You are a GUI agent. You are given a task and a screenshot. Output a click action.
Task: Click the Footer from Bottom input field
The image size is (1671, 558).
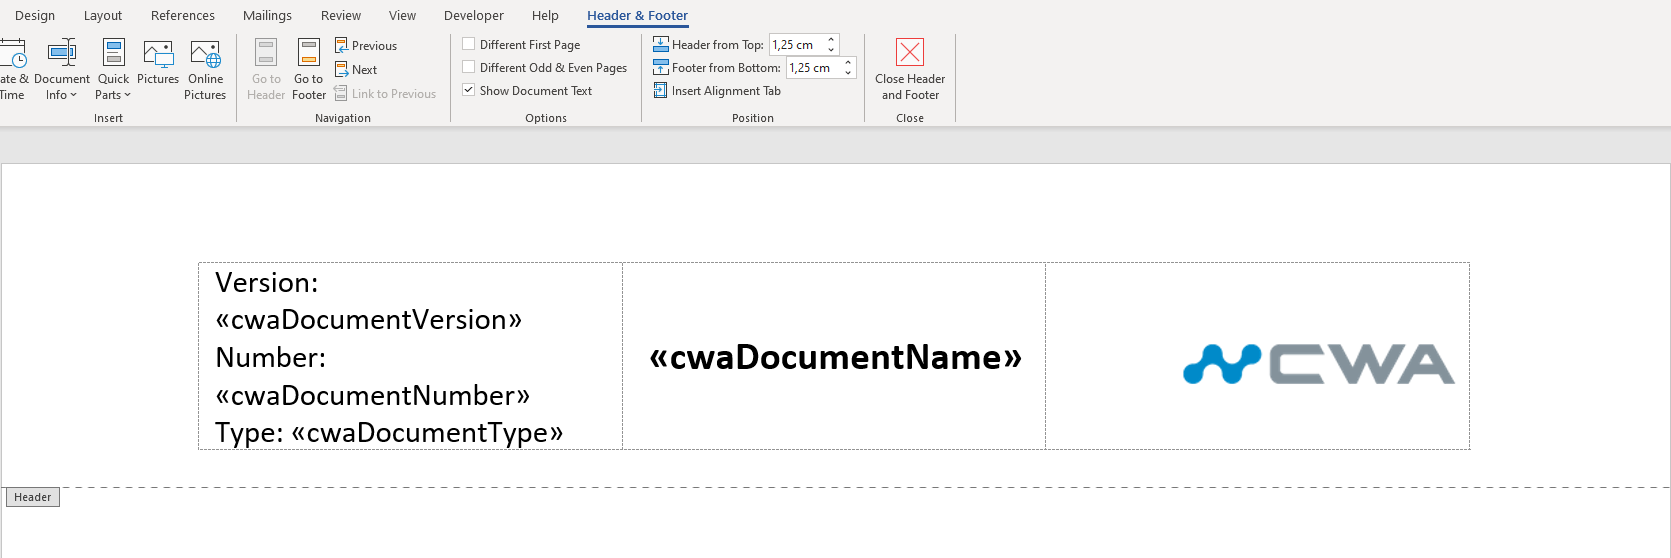pos(812,68)
